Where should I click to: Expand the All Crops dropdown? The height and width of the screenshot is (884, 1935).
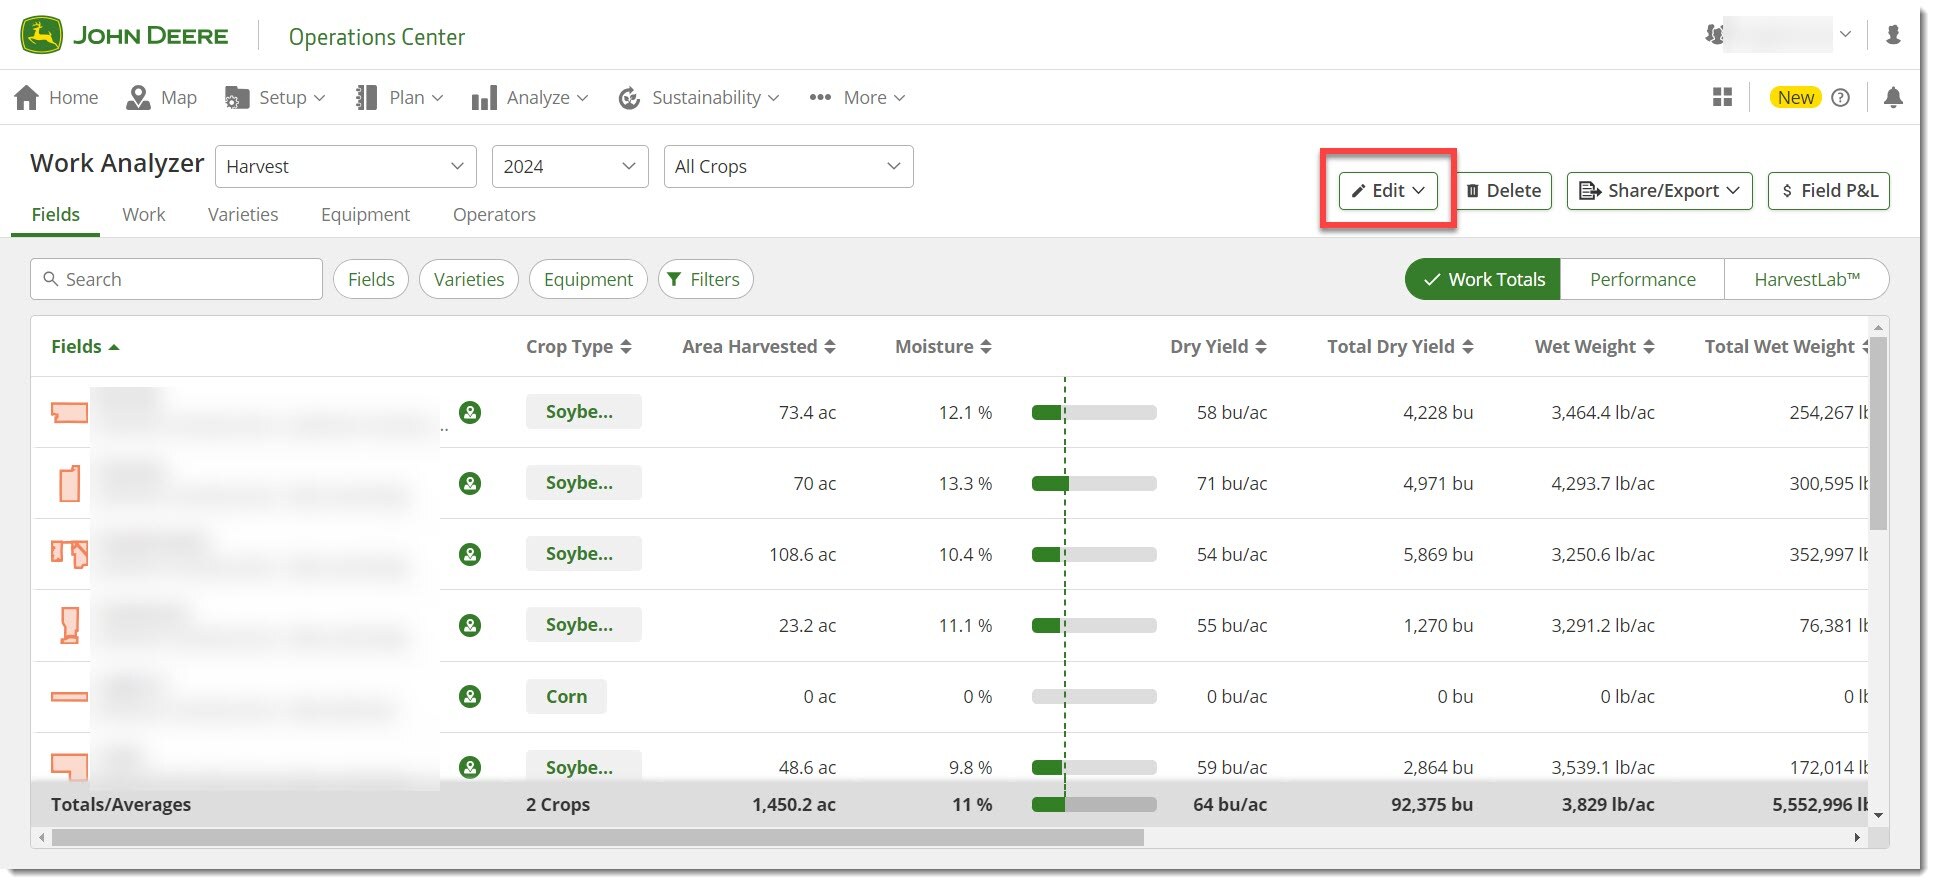[788, 166]
